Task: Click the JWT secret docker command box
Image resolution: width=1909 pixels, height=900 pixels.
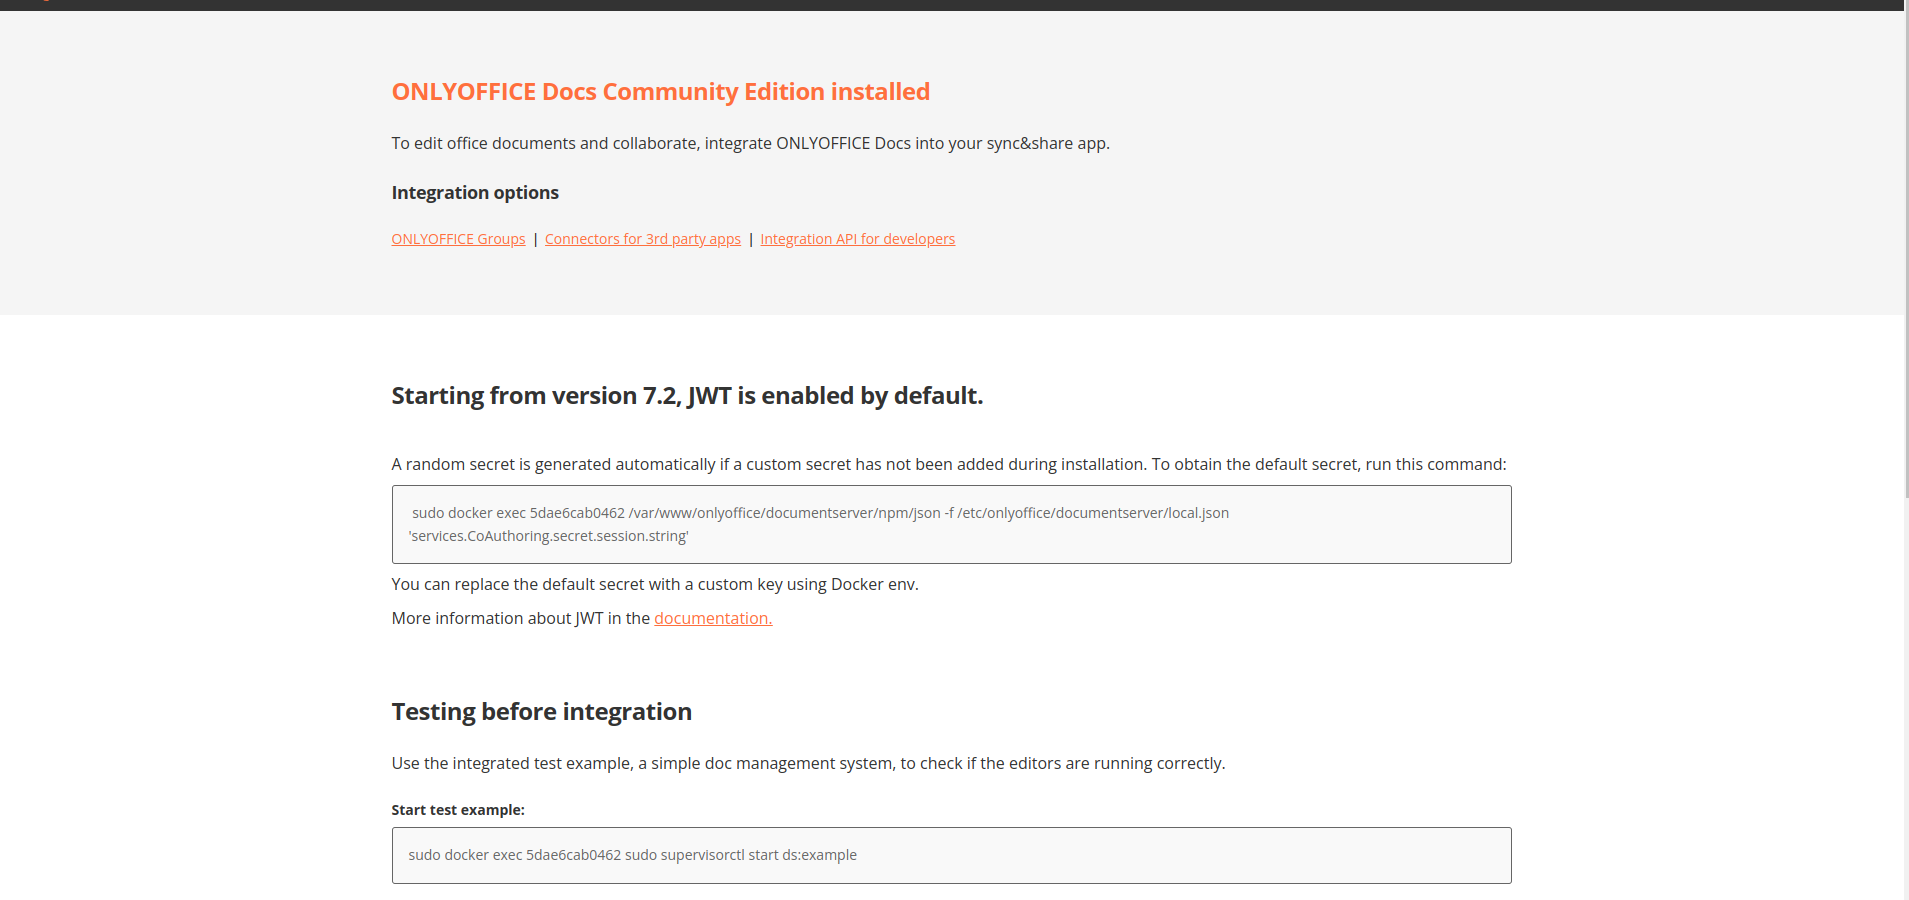Action: pos(951,524)
